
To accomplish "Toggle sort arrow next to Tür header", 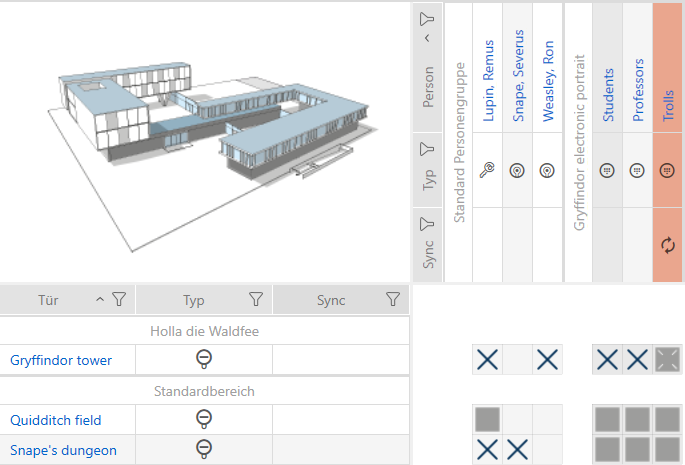I will (99, 298).
